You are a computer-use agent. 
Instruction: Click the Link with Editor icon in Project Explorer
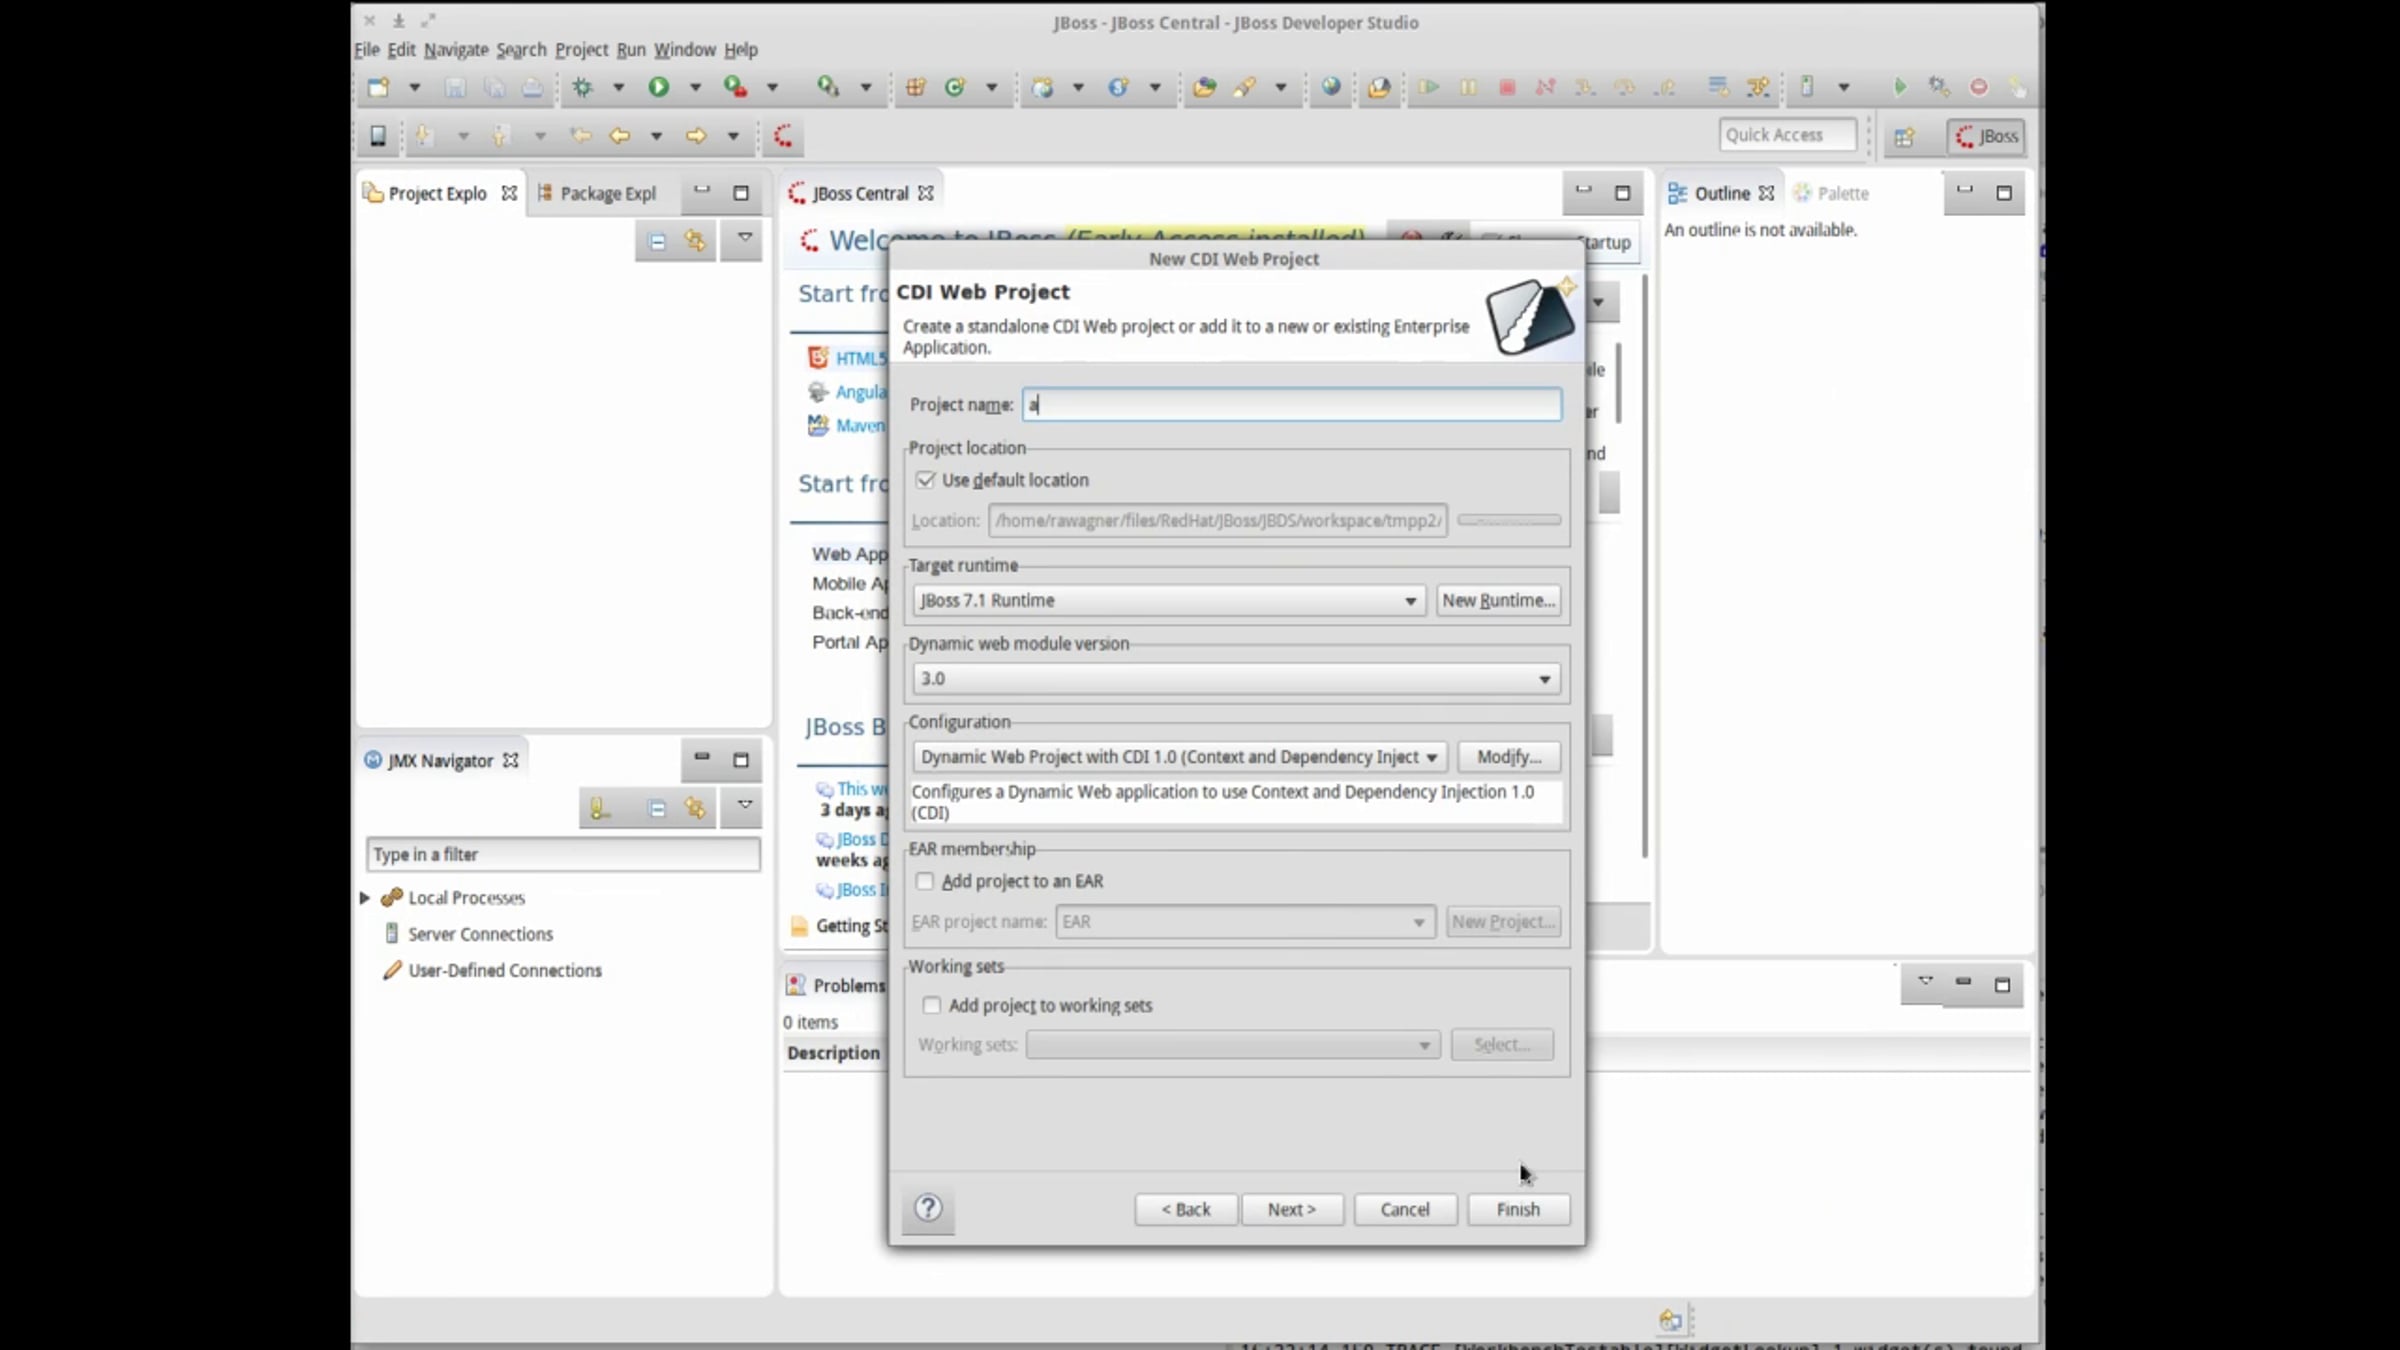[x=695, y=241]
